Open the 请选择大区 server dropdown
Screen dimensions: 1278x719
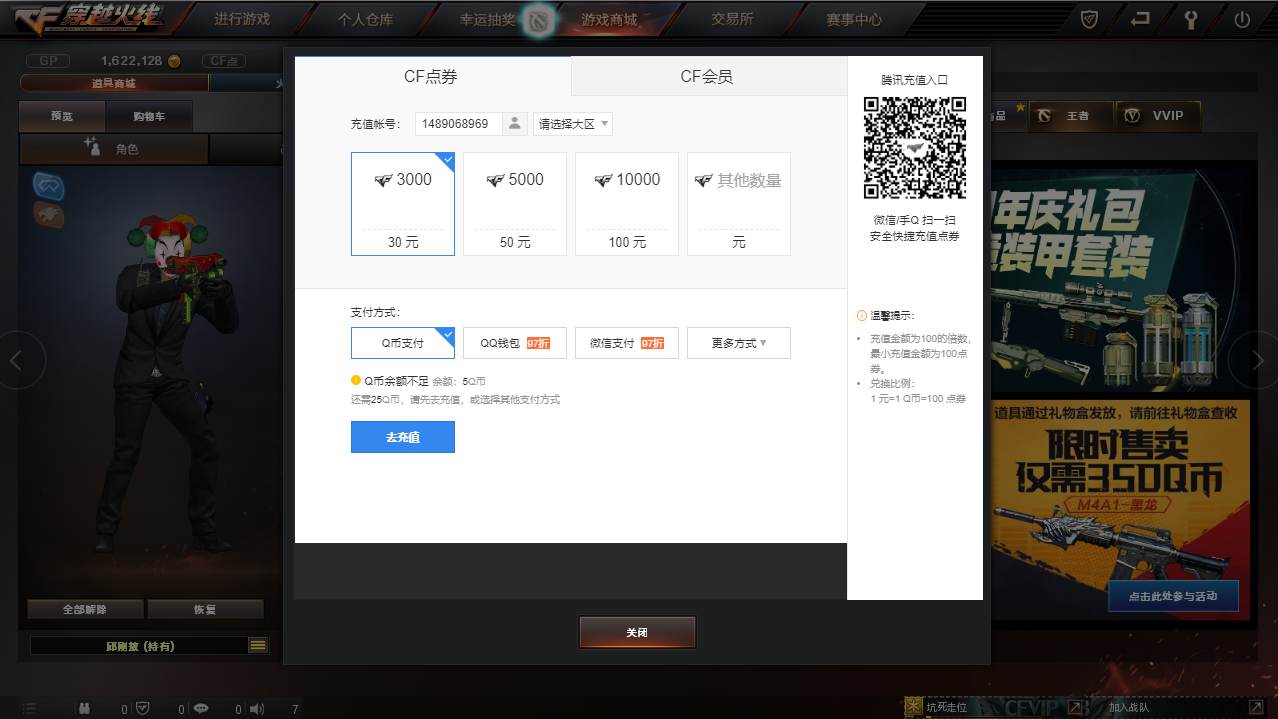pos(573,124)
